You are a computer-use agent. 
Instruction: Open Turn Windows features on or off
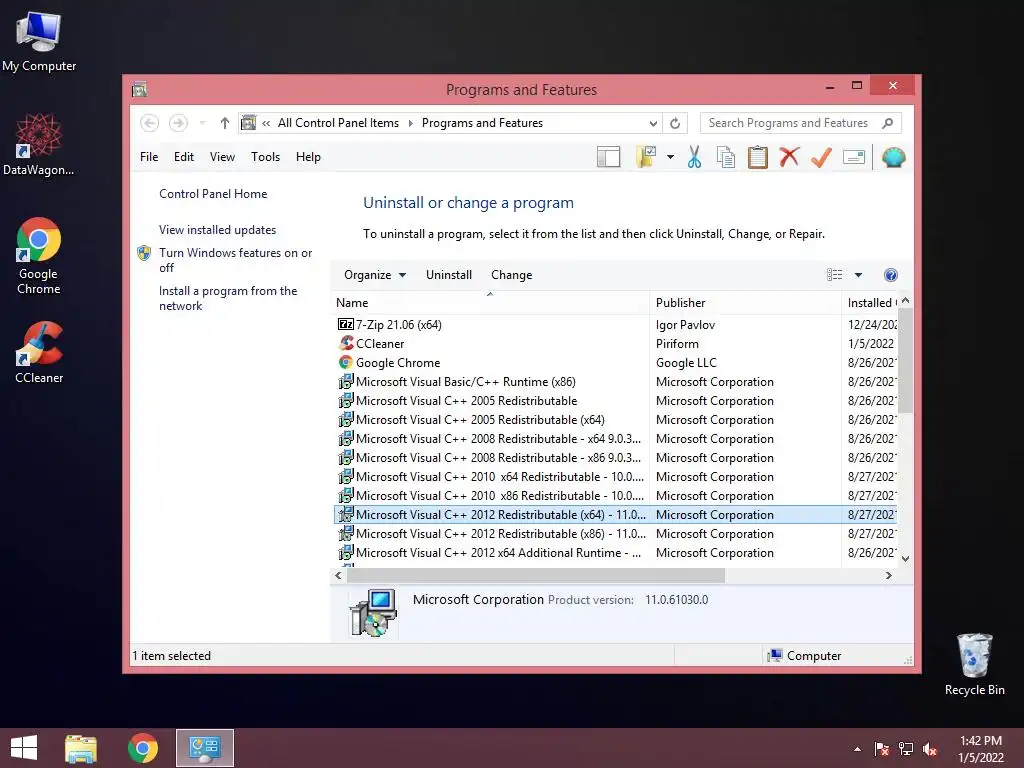pos(235,260)
